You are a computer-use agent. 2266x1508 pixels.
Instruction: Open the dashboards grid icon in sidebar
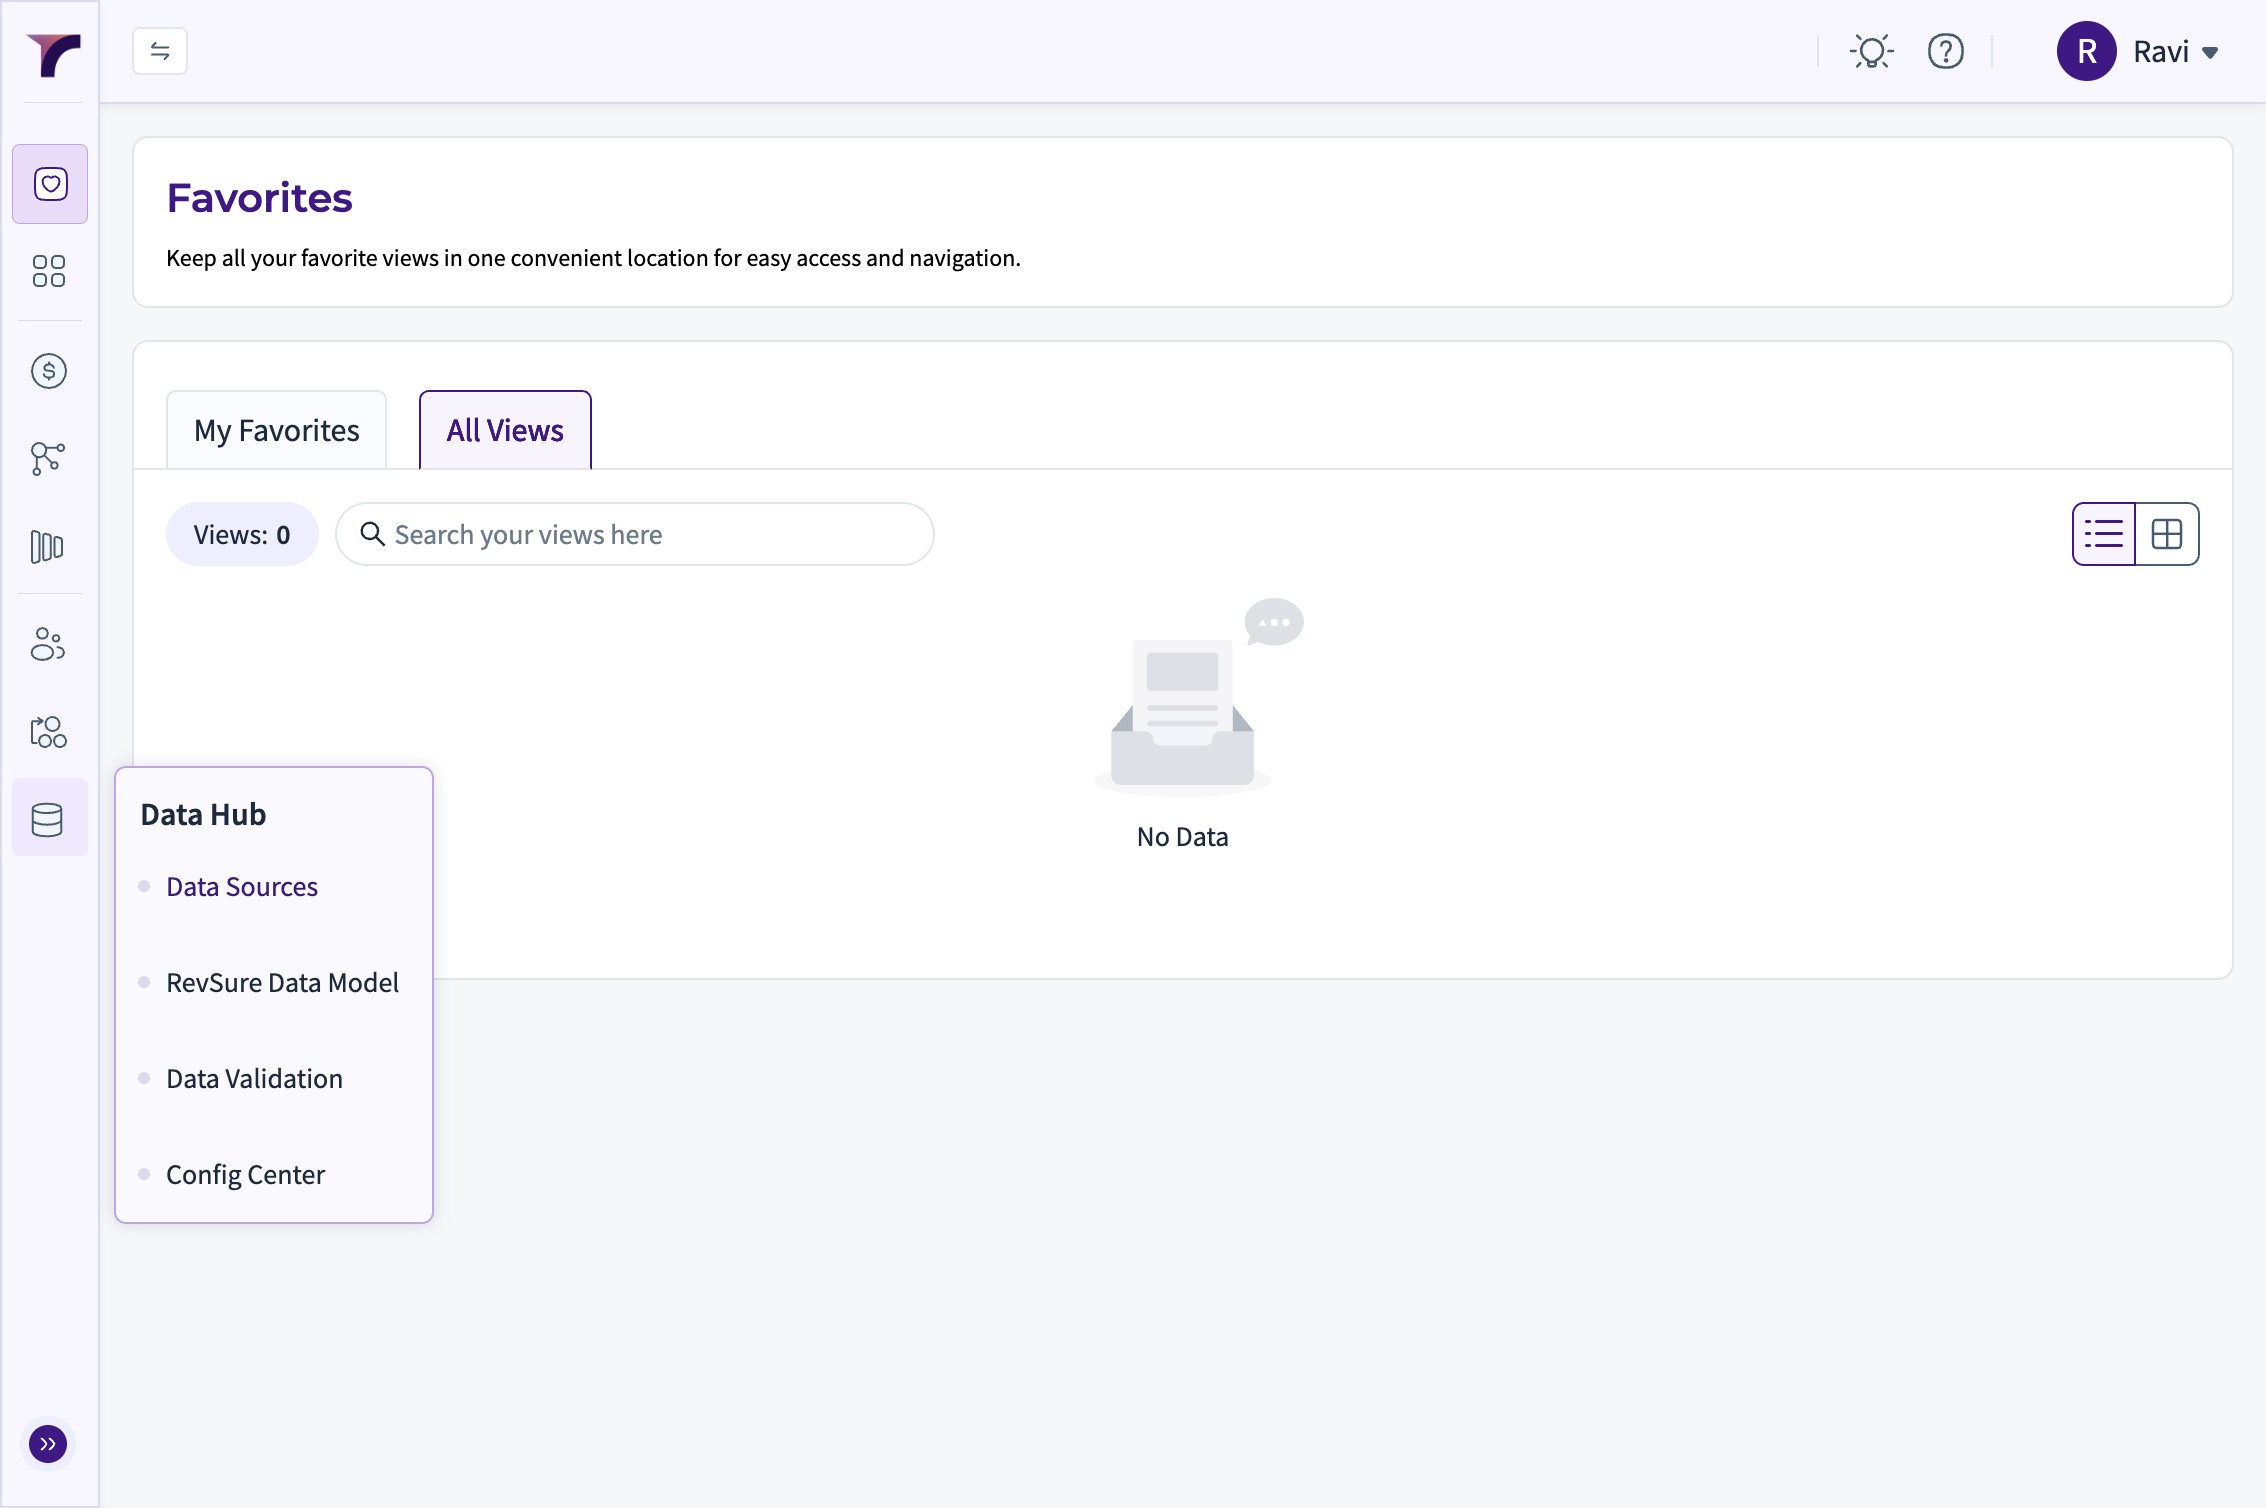pos(49,271)
